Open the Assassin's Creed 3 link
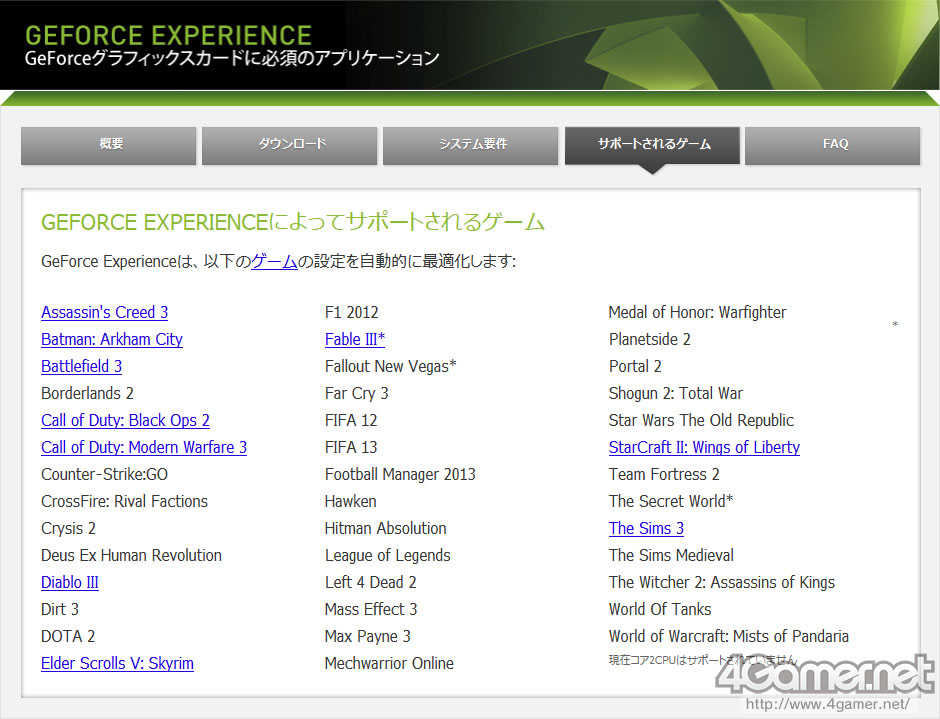The image size is (940, 719). (x=104, y=312)
